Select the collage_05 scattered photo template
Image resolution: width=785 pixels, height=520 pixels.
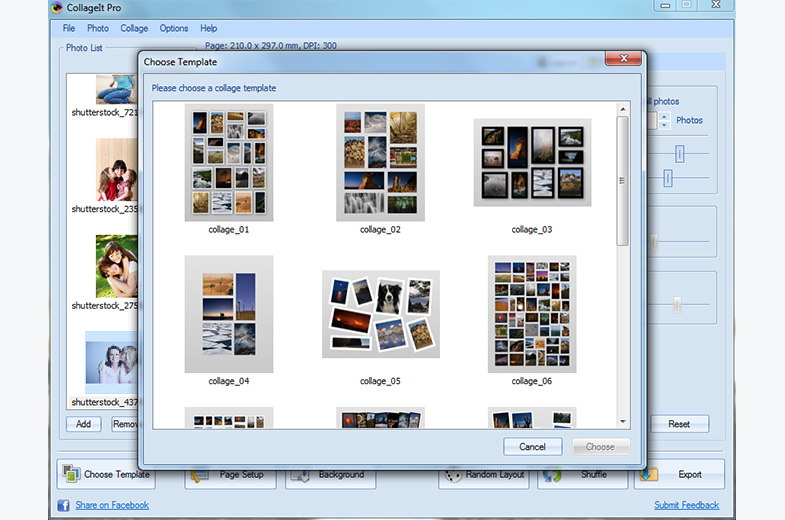[380, 314]
